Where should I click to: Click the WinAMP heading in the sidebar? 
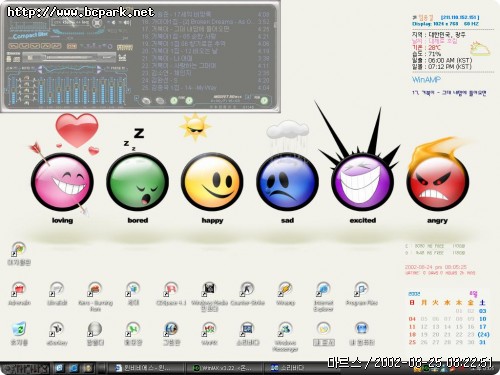[x=426, y=80]
